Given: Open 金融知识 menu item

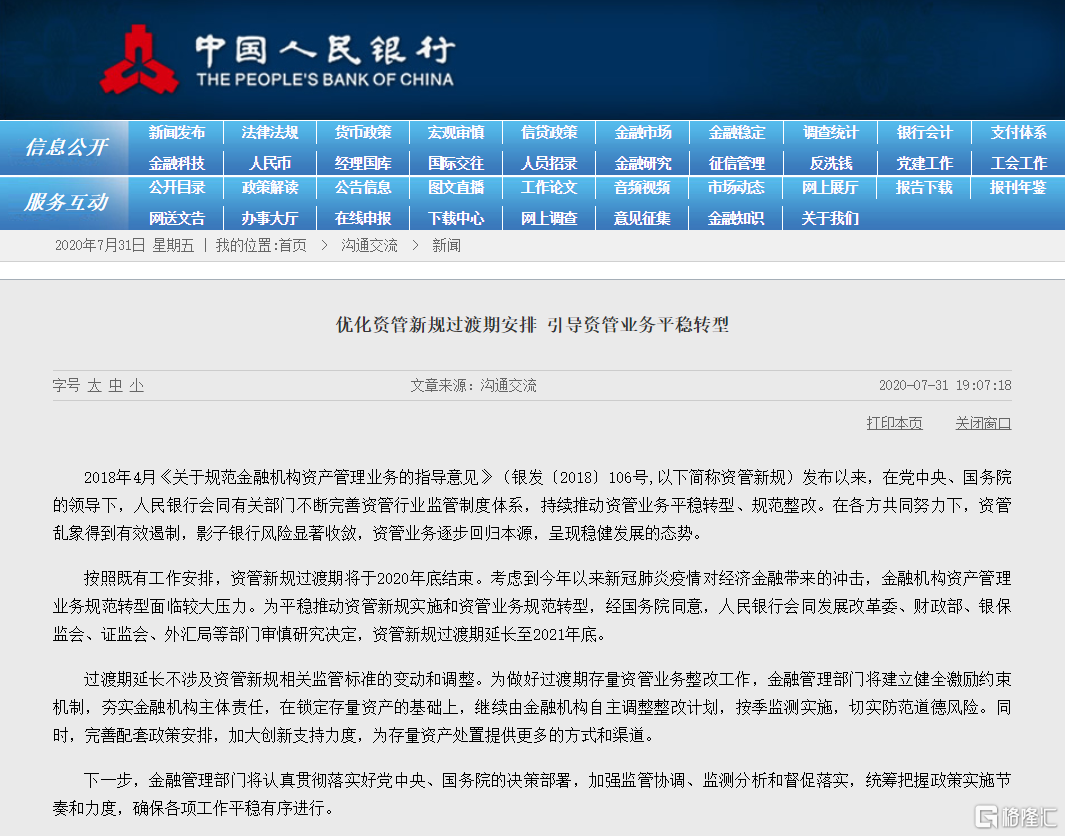Looking at the screenshot, I should (736, 218).
